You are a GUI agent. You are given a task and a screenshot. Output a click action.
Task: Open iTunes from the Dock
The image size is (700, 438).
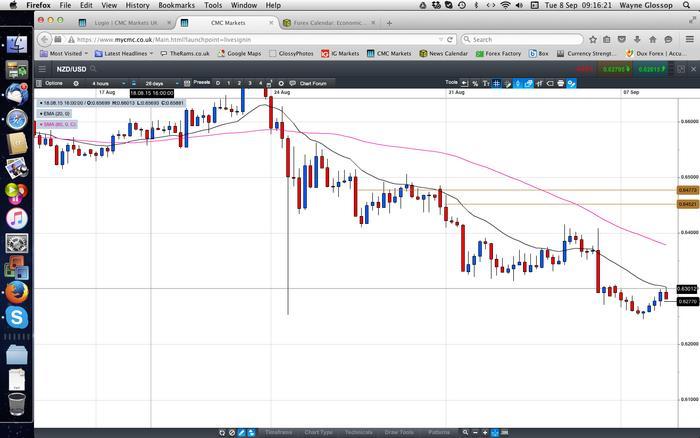tap(17, 219)
